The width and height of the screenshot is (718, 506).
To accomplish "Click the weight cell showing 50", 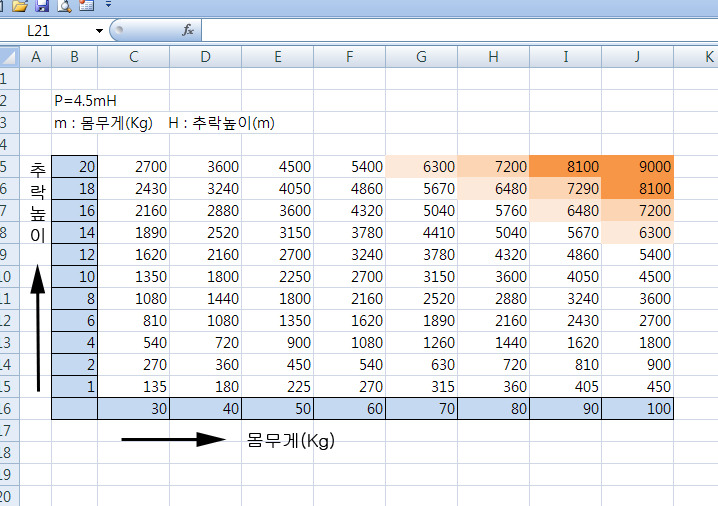I will (277, 408).
